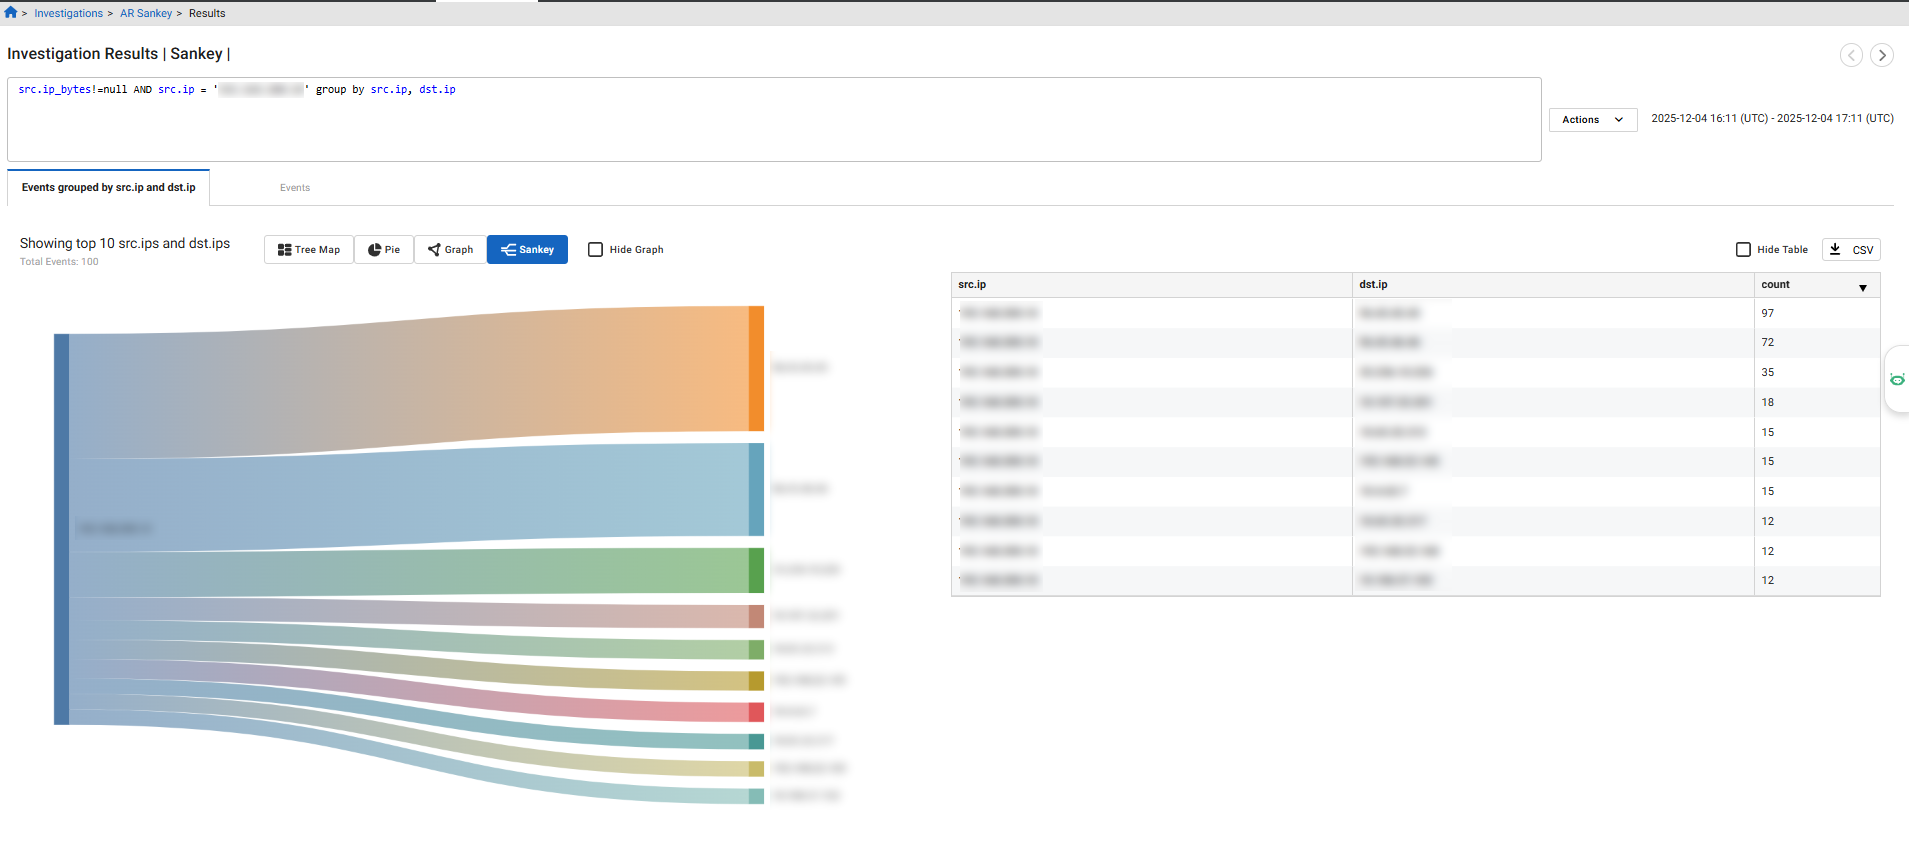Click the green assistant icon on right edge
Viewport: 1909px width, 861px height.
tap(1896, 379)
